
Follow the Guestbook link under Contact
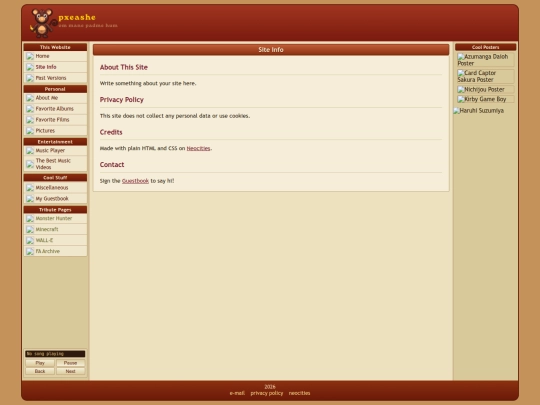135,181
